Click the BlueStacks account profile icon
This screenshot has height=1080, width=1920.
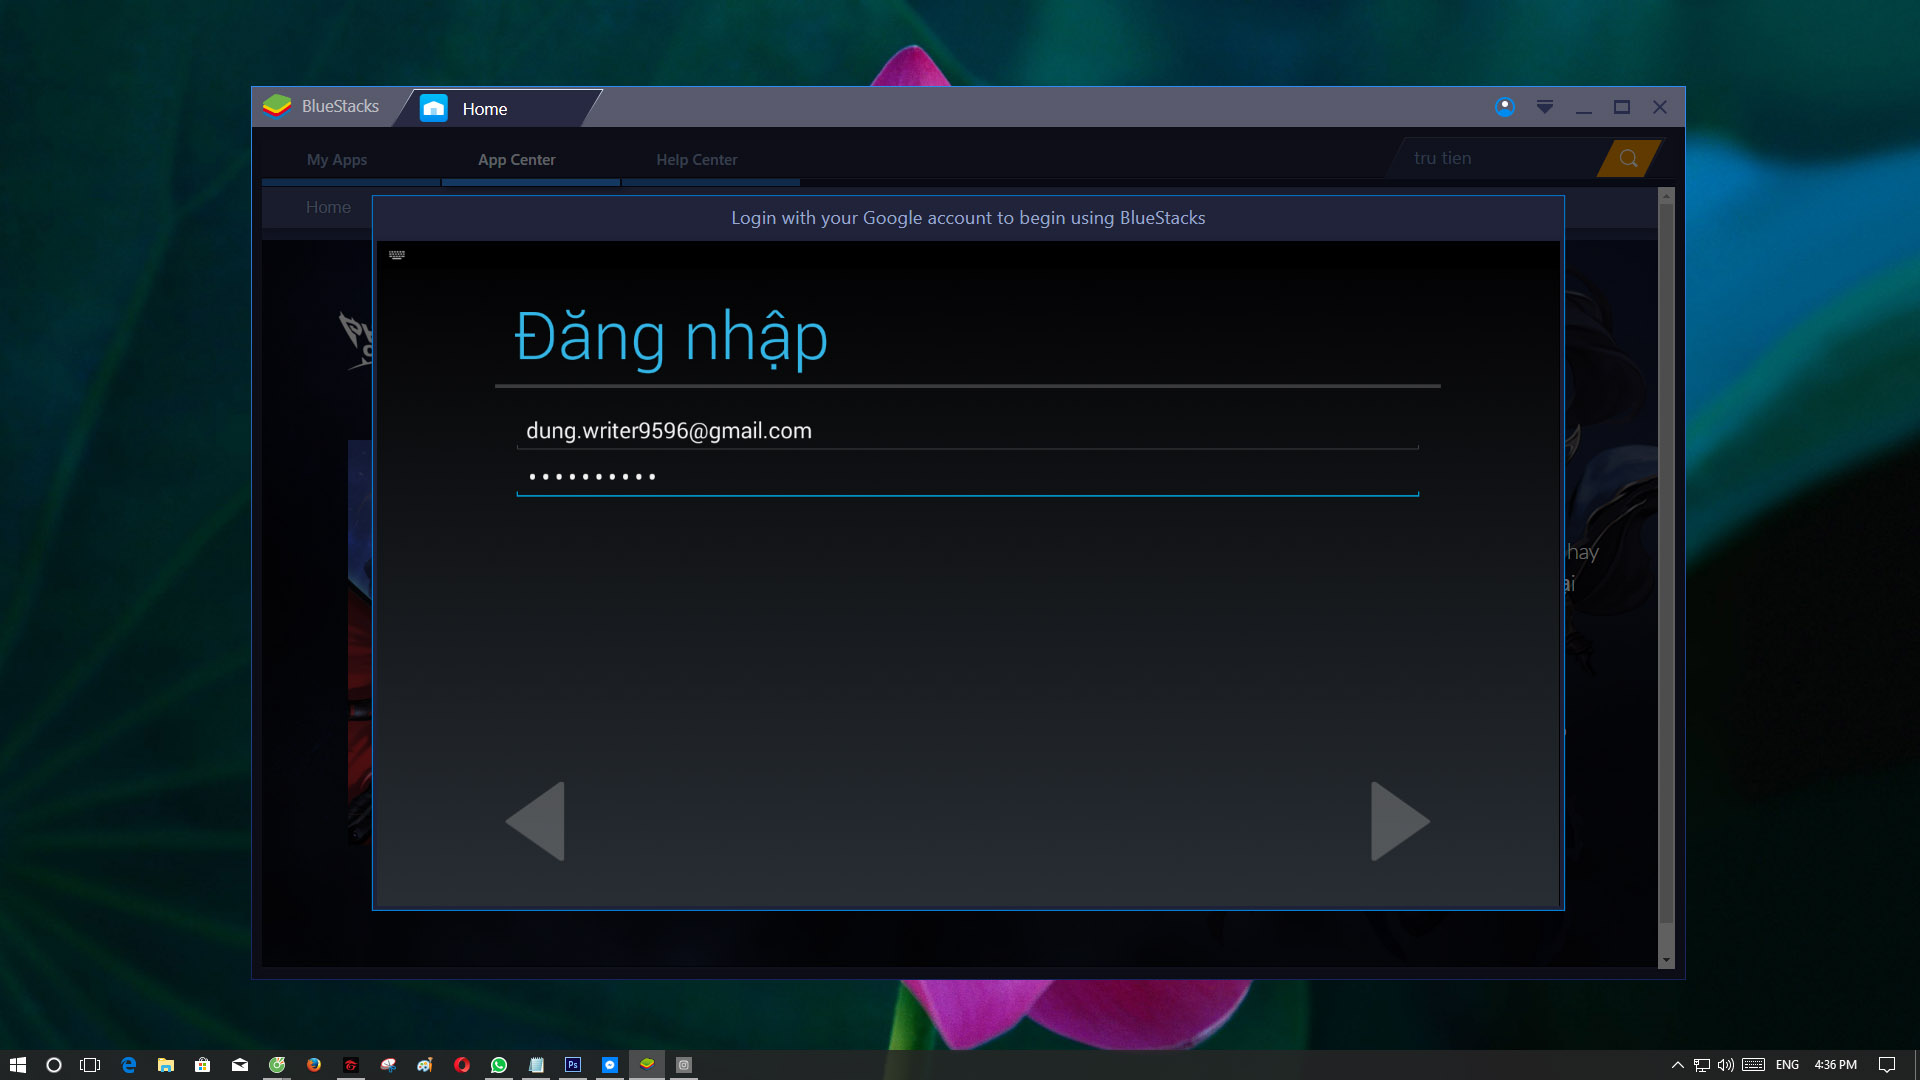[1504, 107]
